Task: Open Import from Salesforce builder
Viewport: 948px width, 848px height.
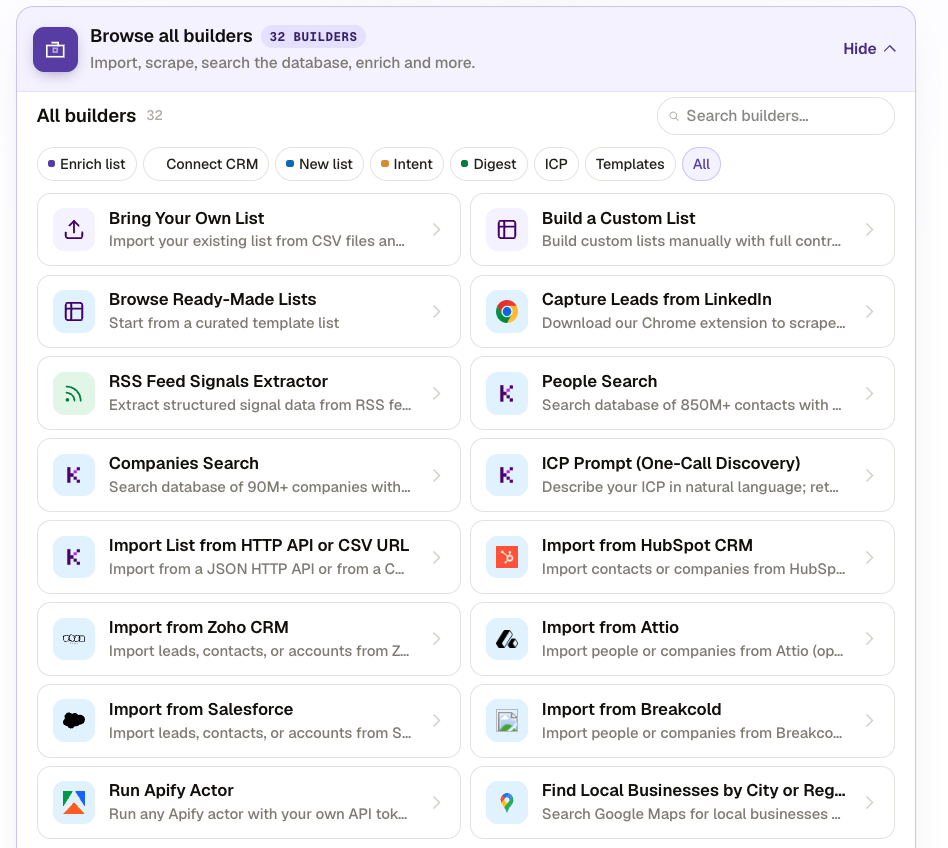Action: 249,720
